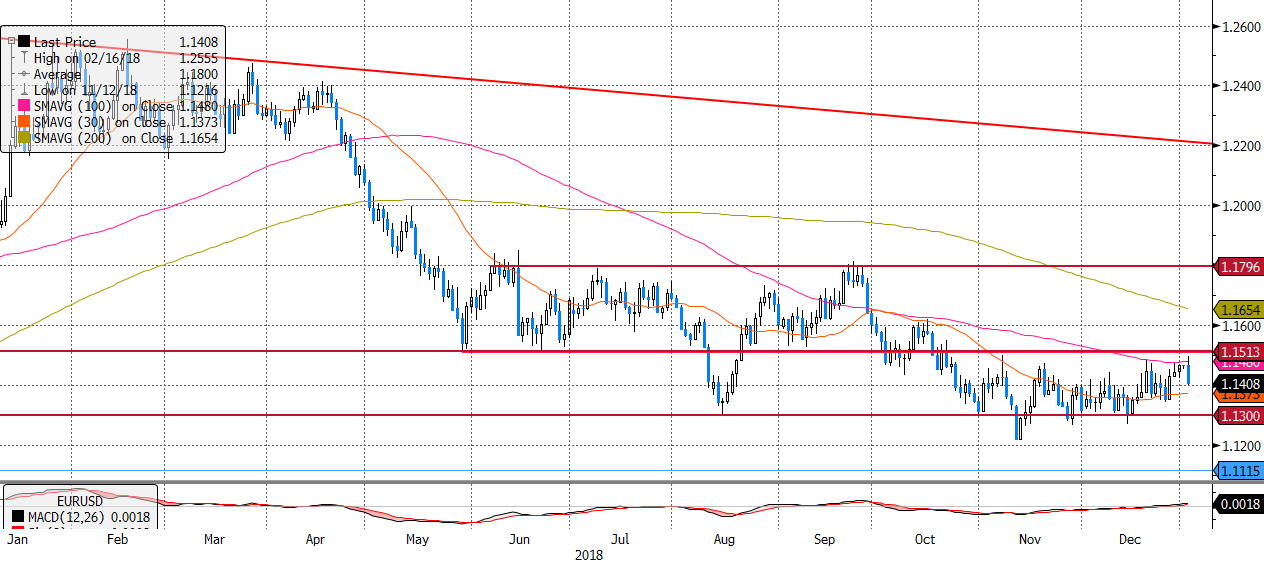This screenshot has width=1264, height=562.
Task: Click the Sep label on the time axis
Action: click(825, 540)
